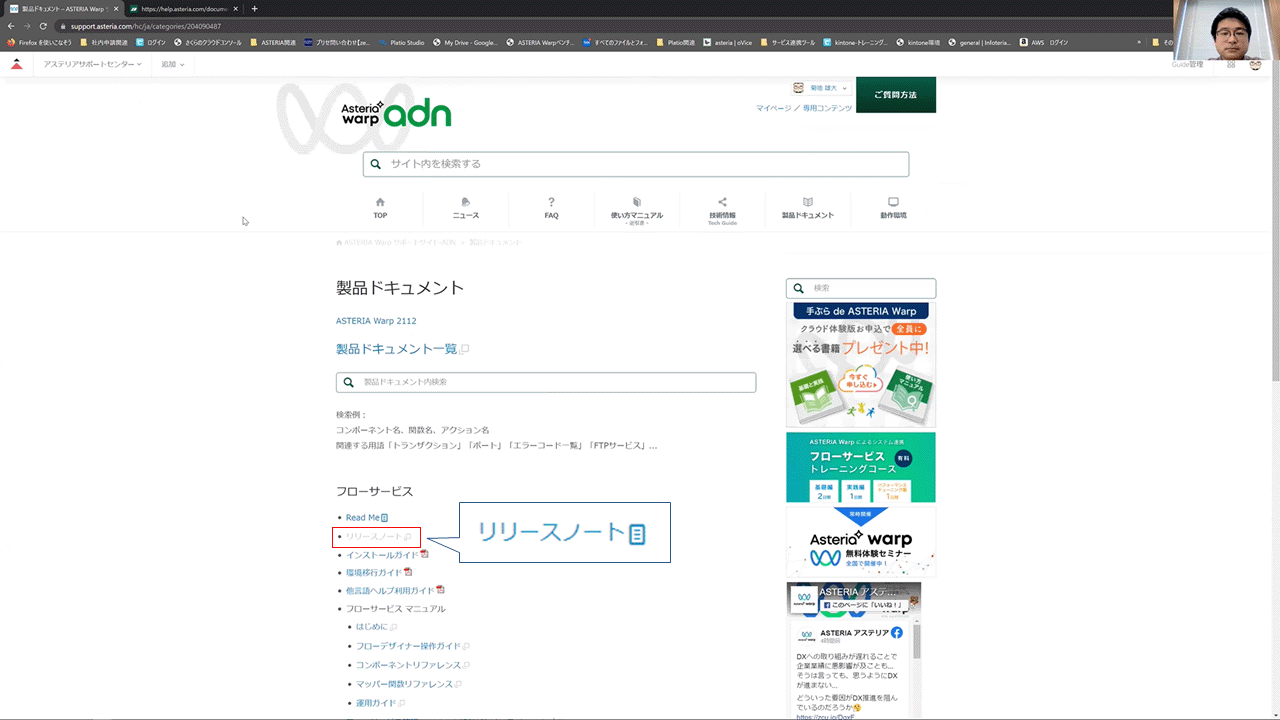
Task: Reload the page in browser
Action: [43, 26]
